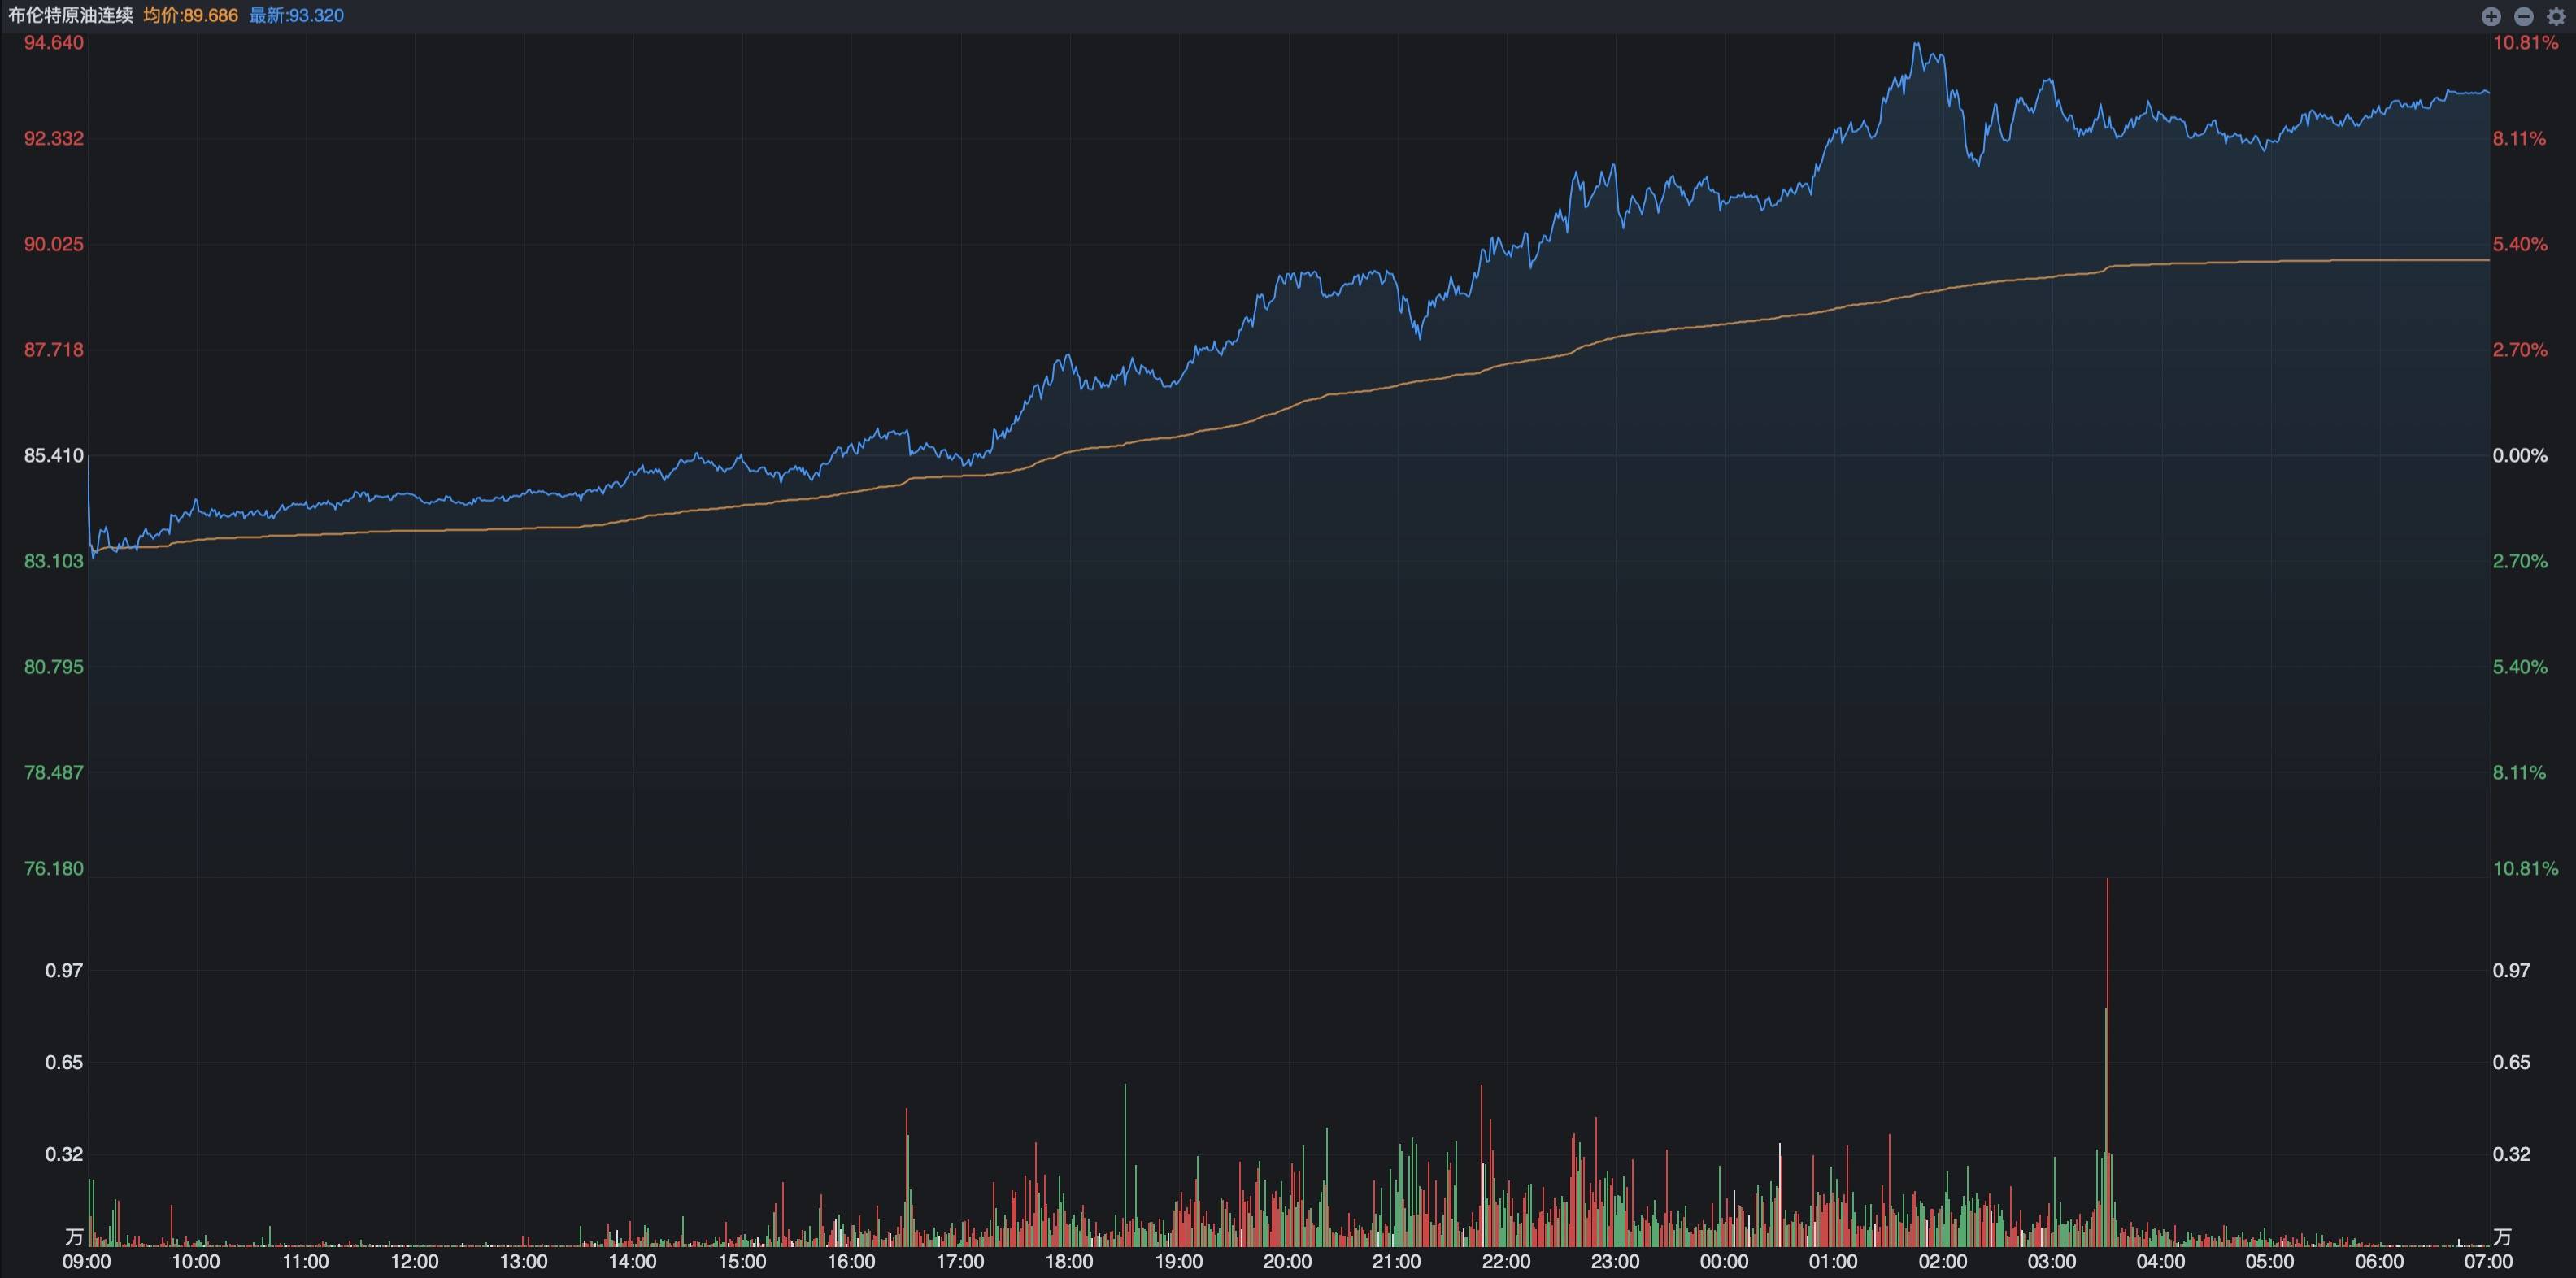Click the 布伦特原油连续 chart title
The width and height of the screenshot is (2576, 1278).
(x=70, y=16)
